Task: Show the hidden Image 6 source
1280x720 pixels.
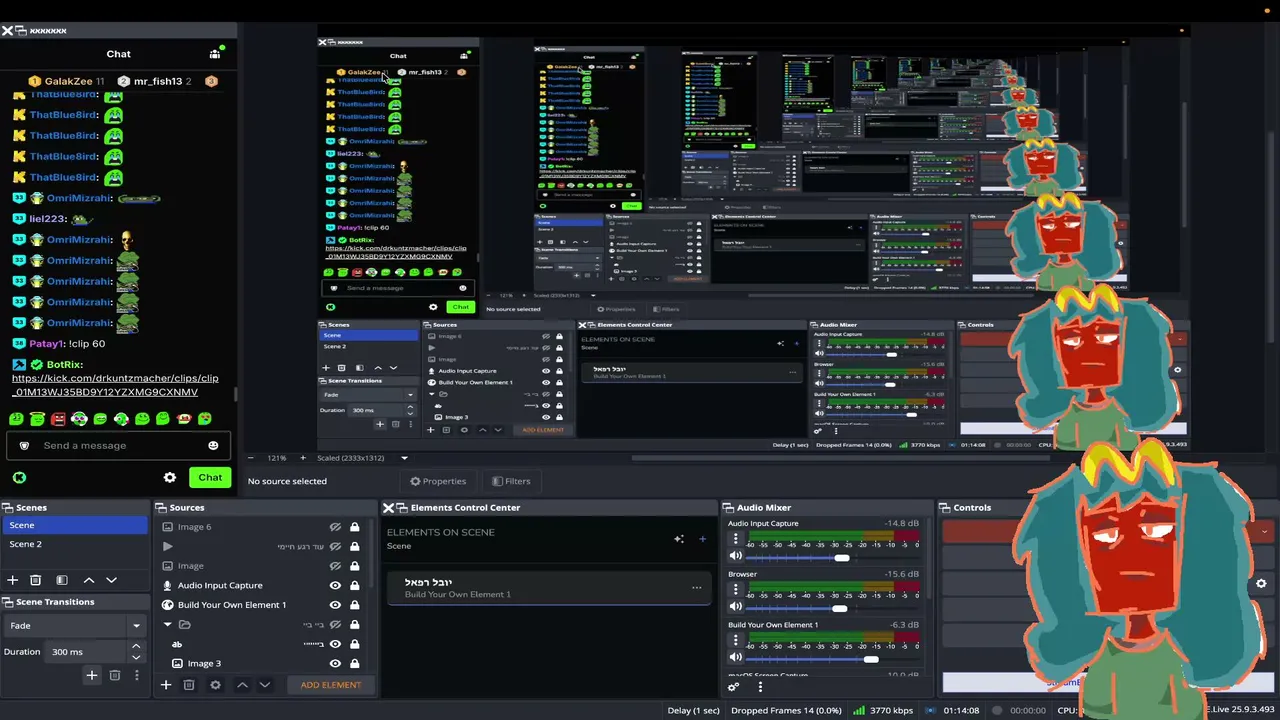Action: tap(335, 527)
